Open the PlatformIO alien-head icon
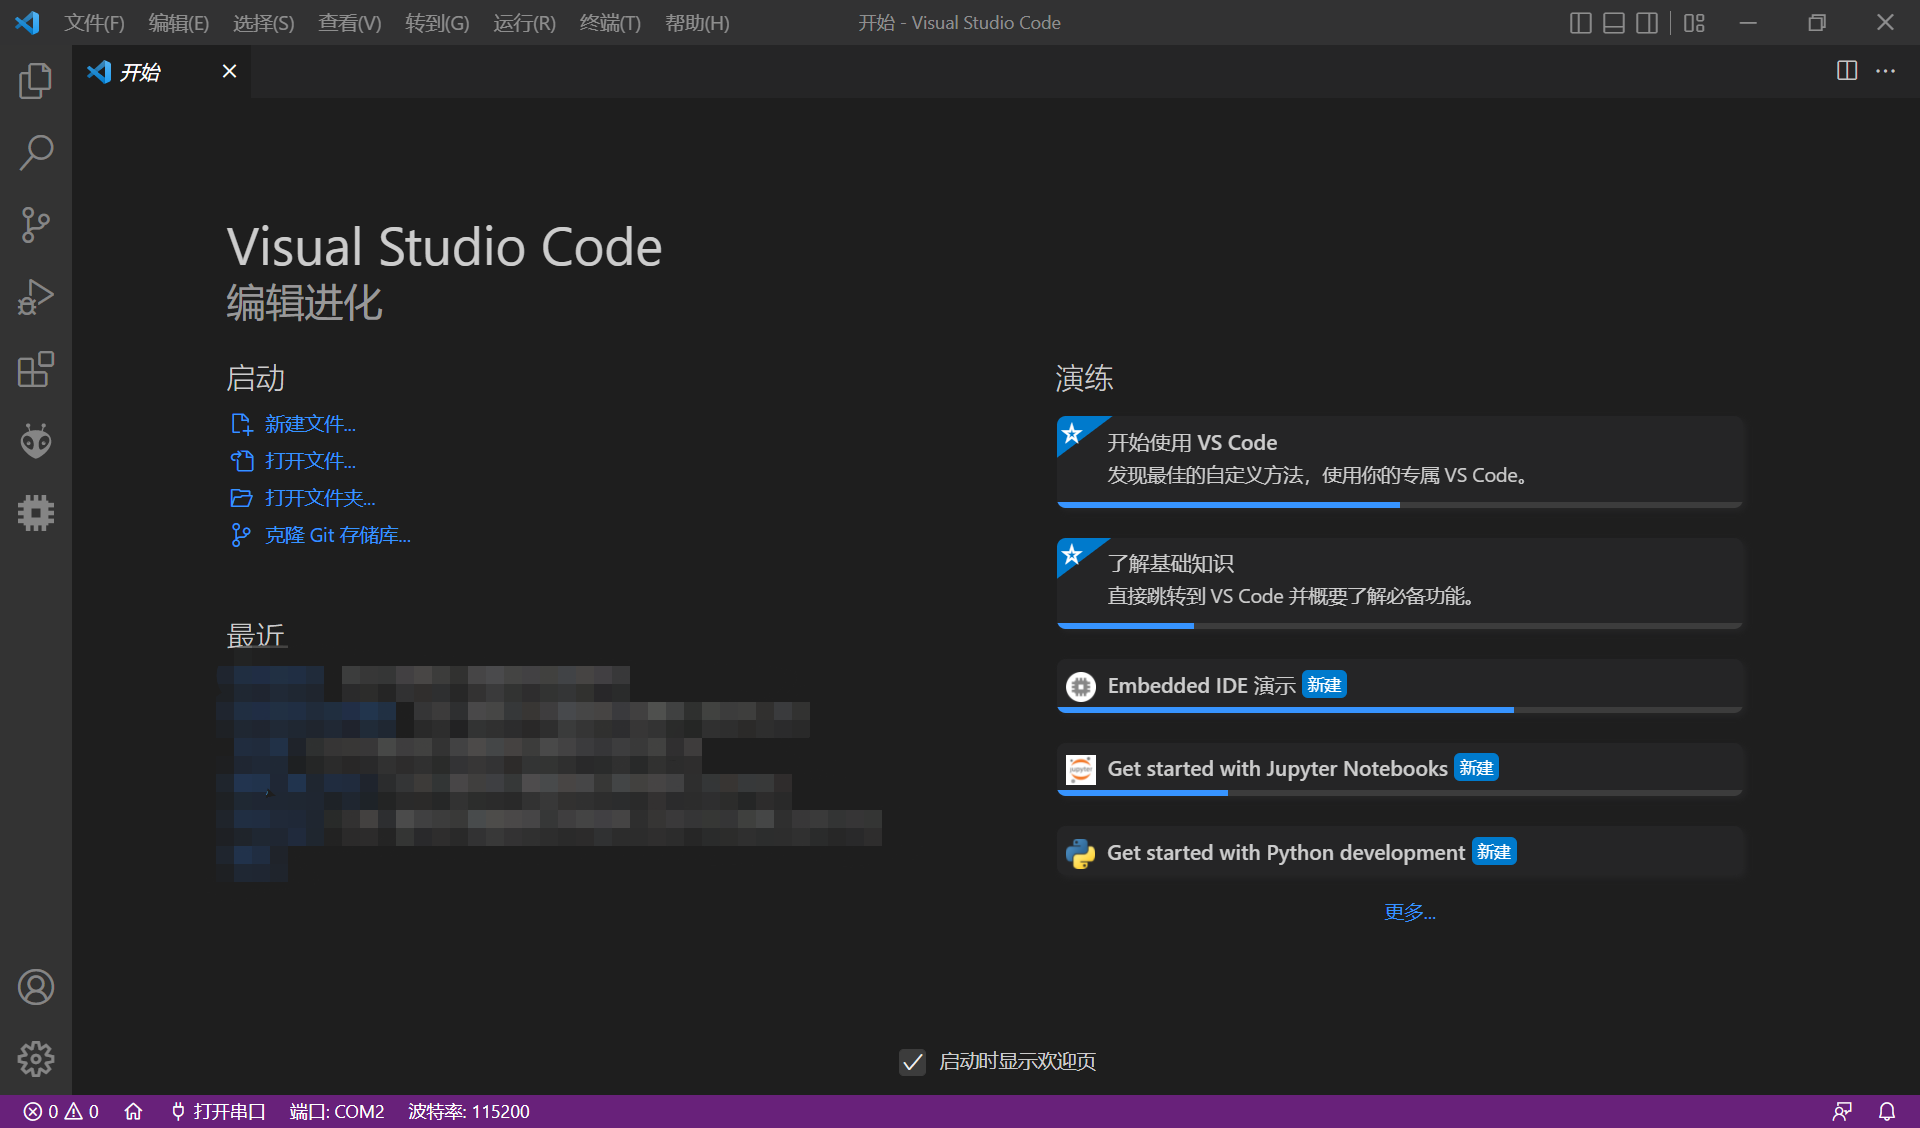Screen dimensions: 1920x1128 (36, 441)
